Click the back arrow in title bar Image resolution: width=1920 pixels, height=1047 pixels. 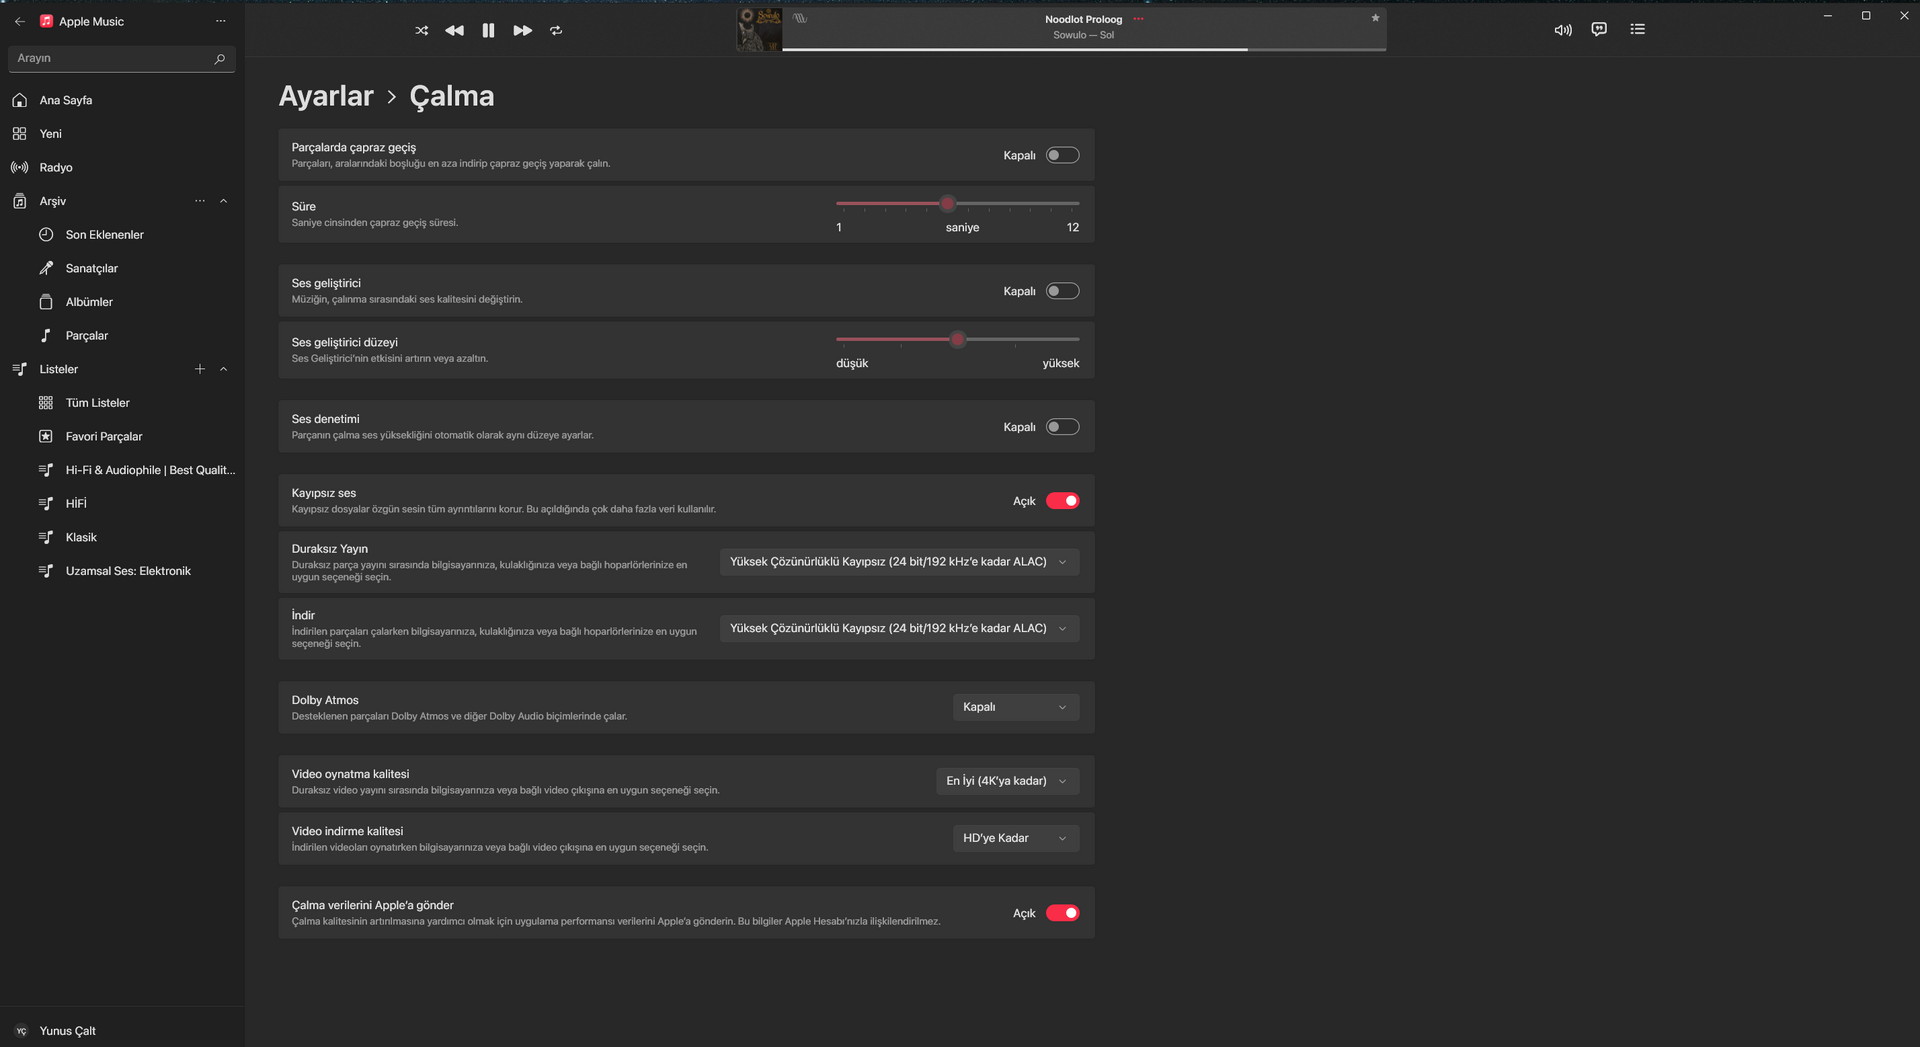click(x=20, y=21)
